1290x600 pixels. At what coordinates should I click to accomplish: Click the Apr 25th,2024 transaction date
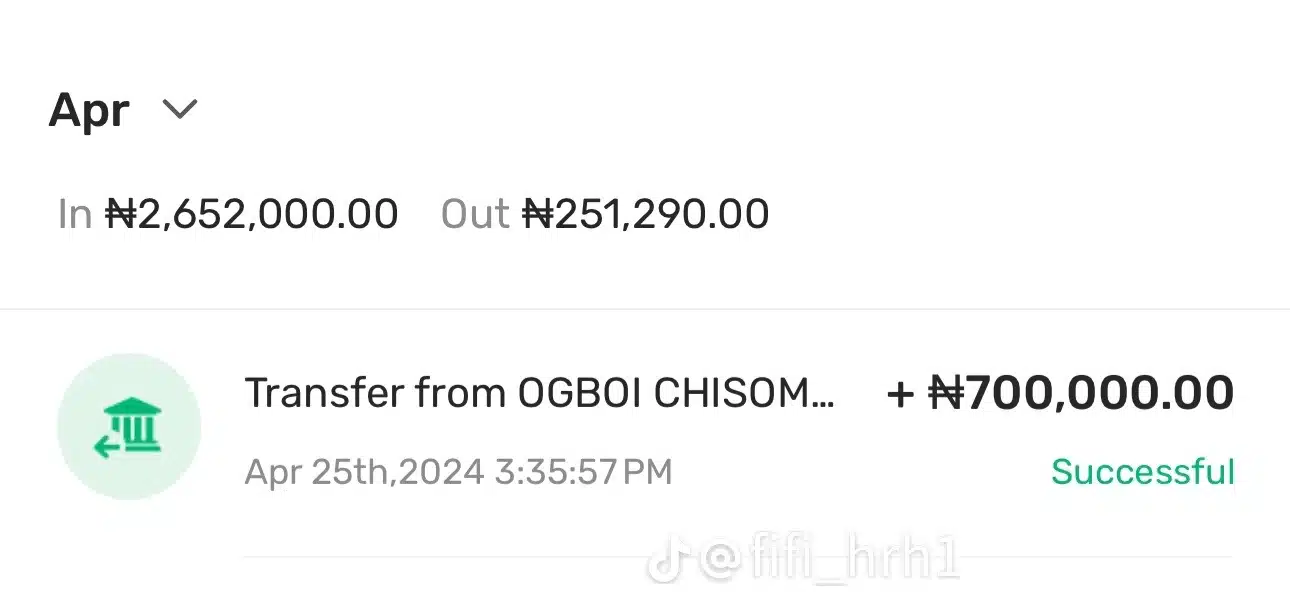pos(364,471)
